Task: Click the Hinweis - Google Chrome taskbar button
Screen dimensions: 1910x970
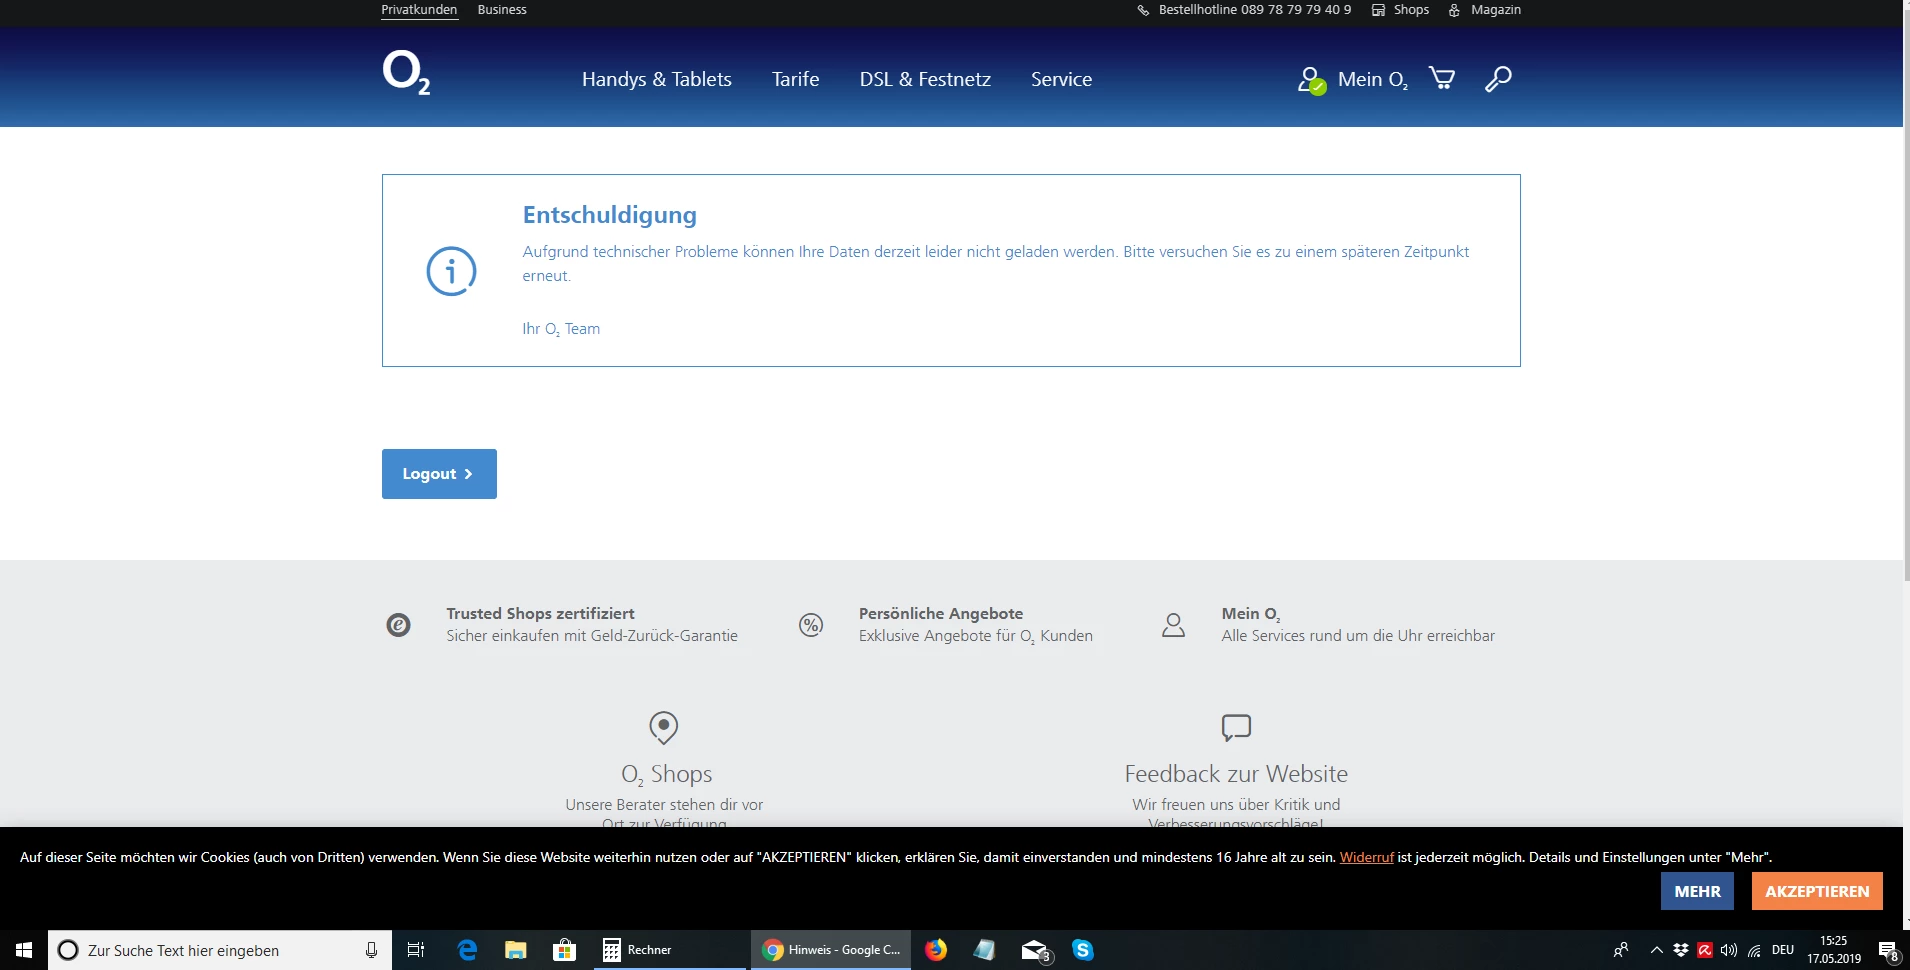Action: 831,950
